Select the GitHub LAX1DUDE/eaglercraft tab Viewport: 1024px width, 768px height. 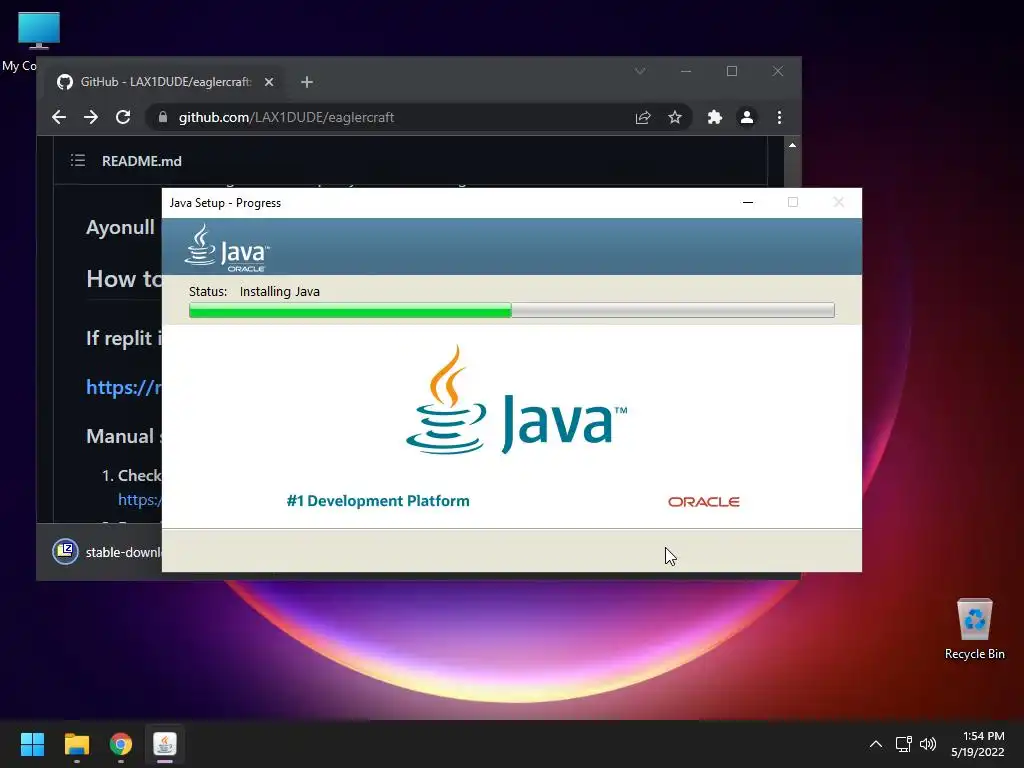click(x=165, y=82)
